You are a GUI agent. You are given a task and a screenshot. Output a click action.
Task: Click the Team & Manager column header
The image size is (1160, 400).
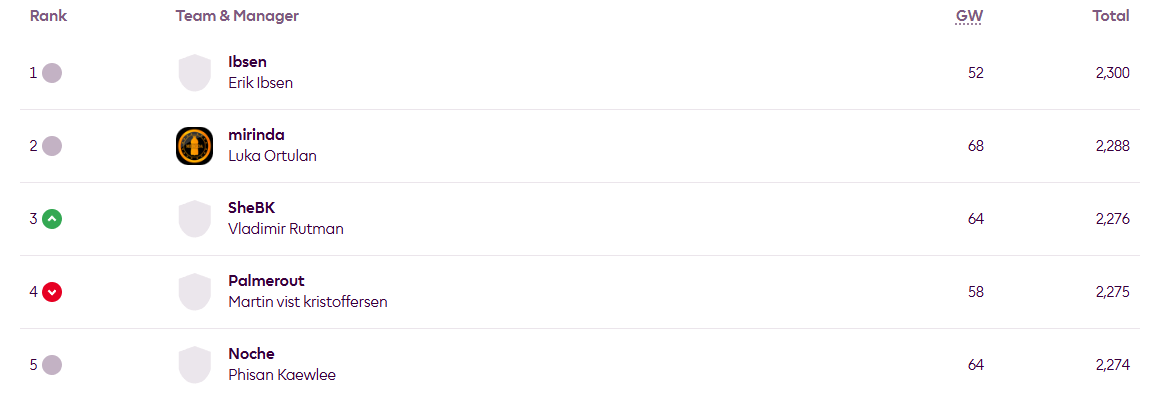[x=237, y=16]
